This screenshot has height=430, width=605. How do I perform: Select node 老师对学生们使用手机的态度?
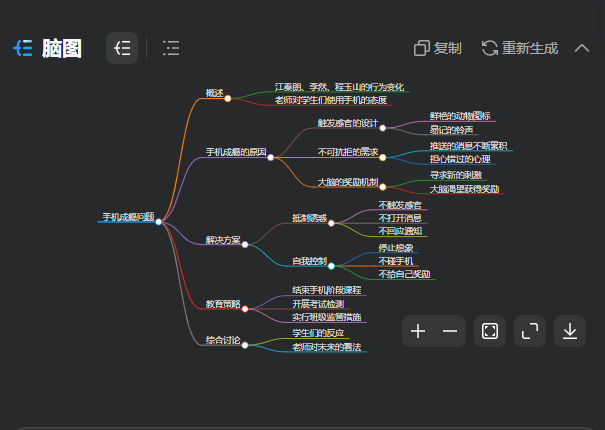[331, 100]
